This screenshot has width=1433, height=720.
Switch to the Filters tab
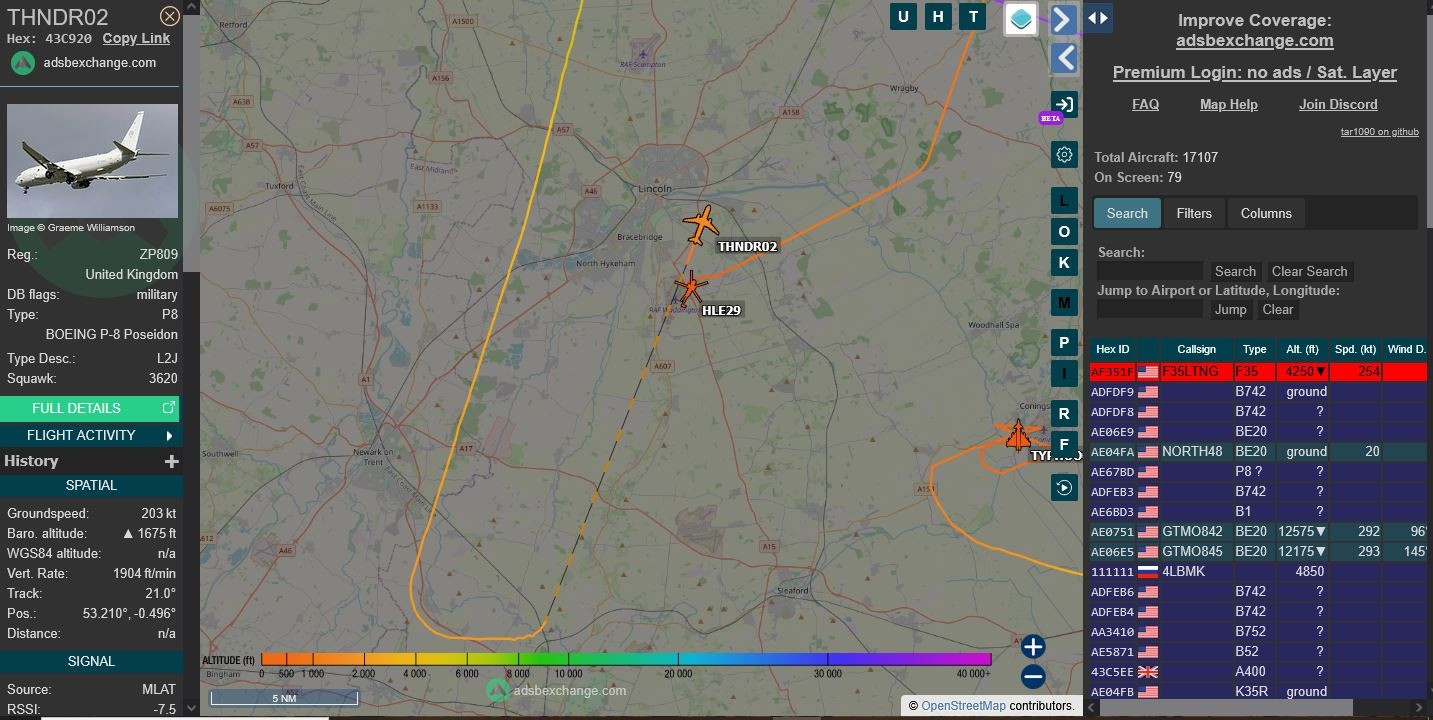click(1193, 213)
